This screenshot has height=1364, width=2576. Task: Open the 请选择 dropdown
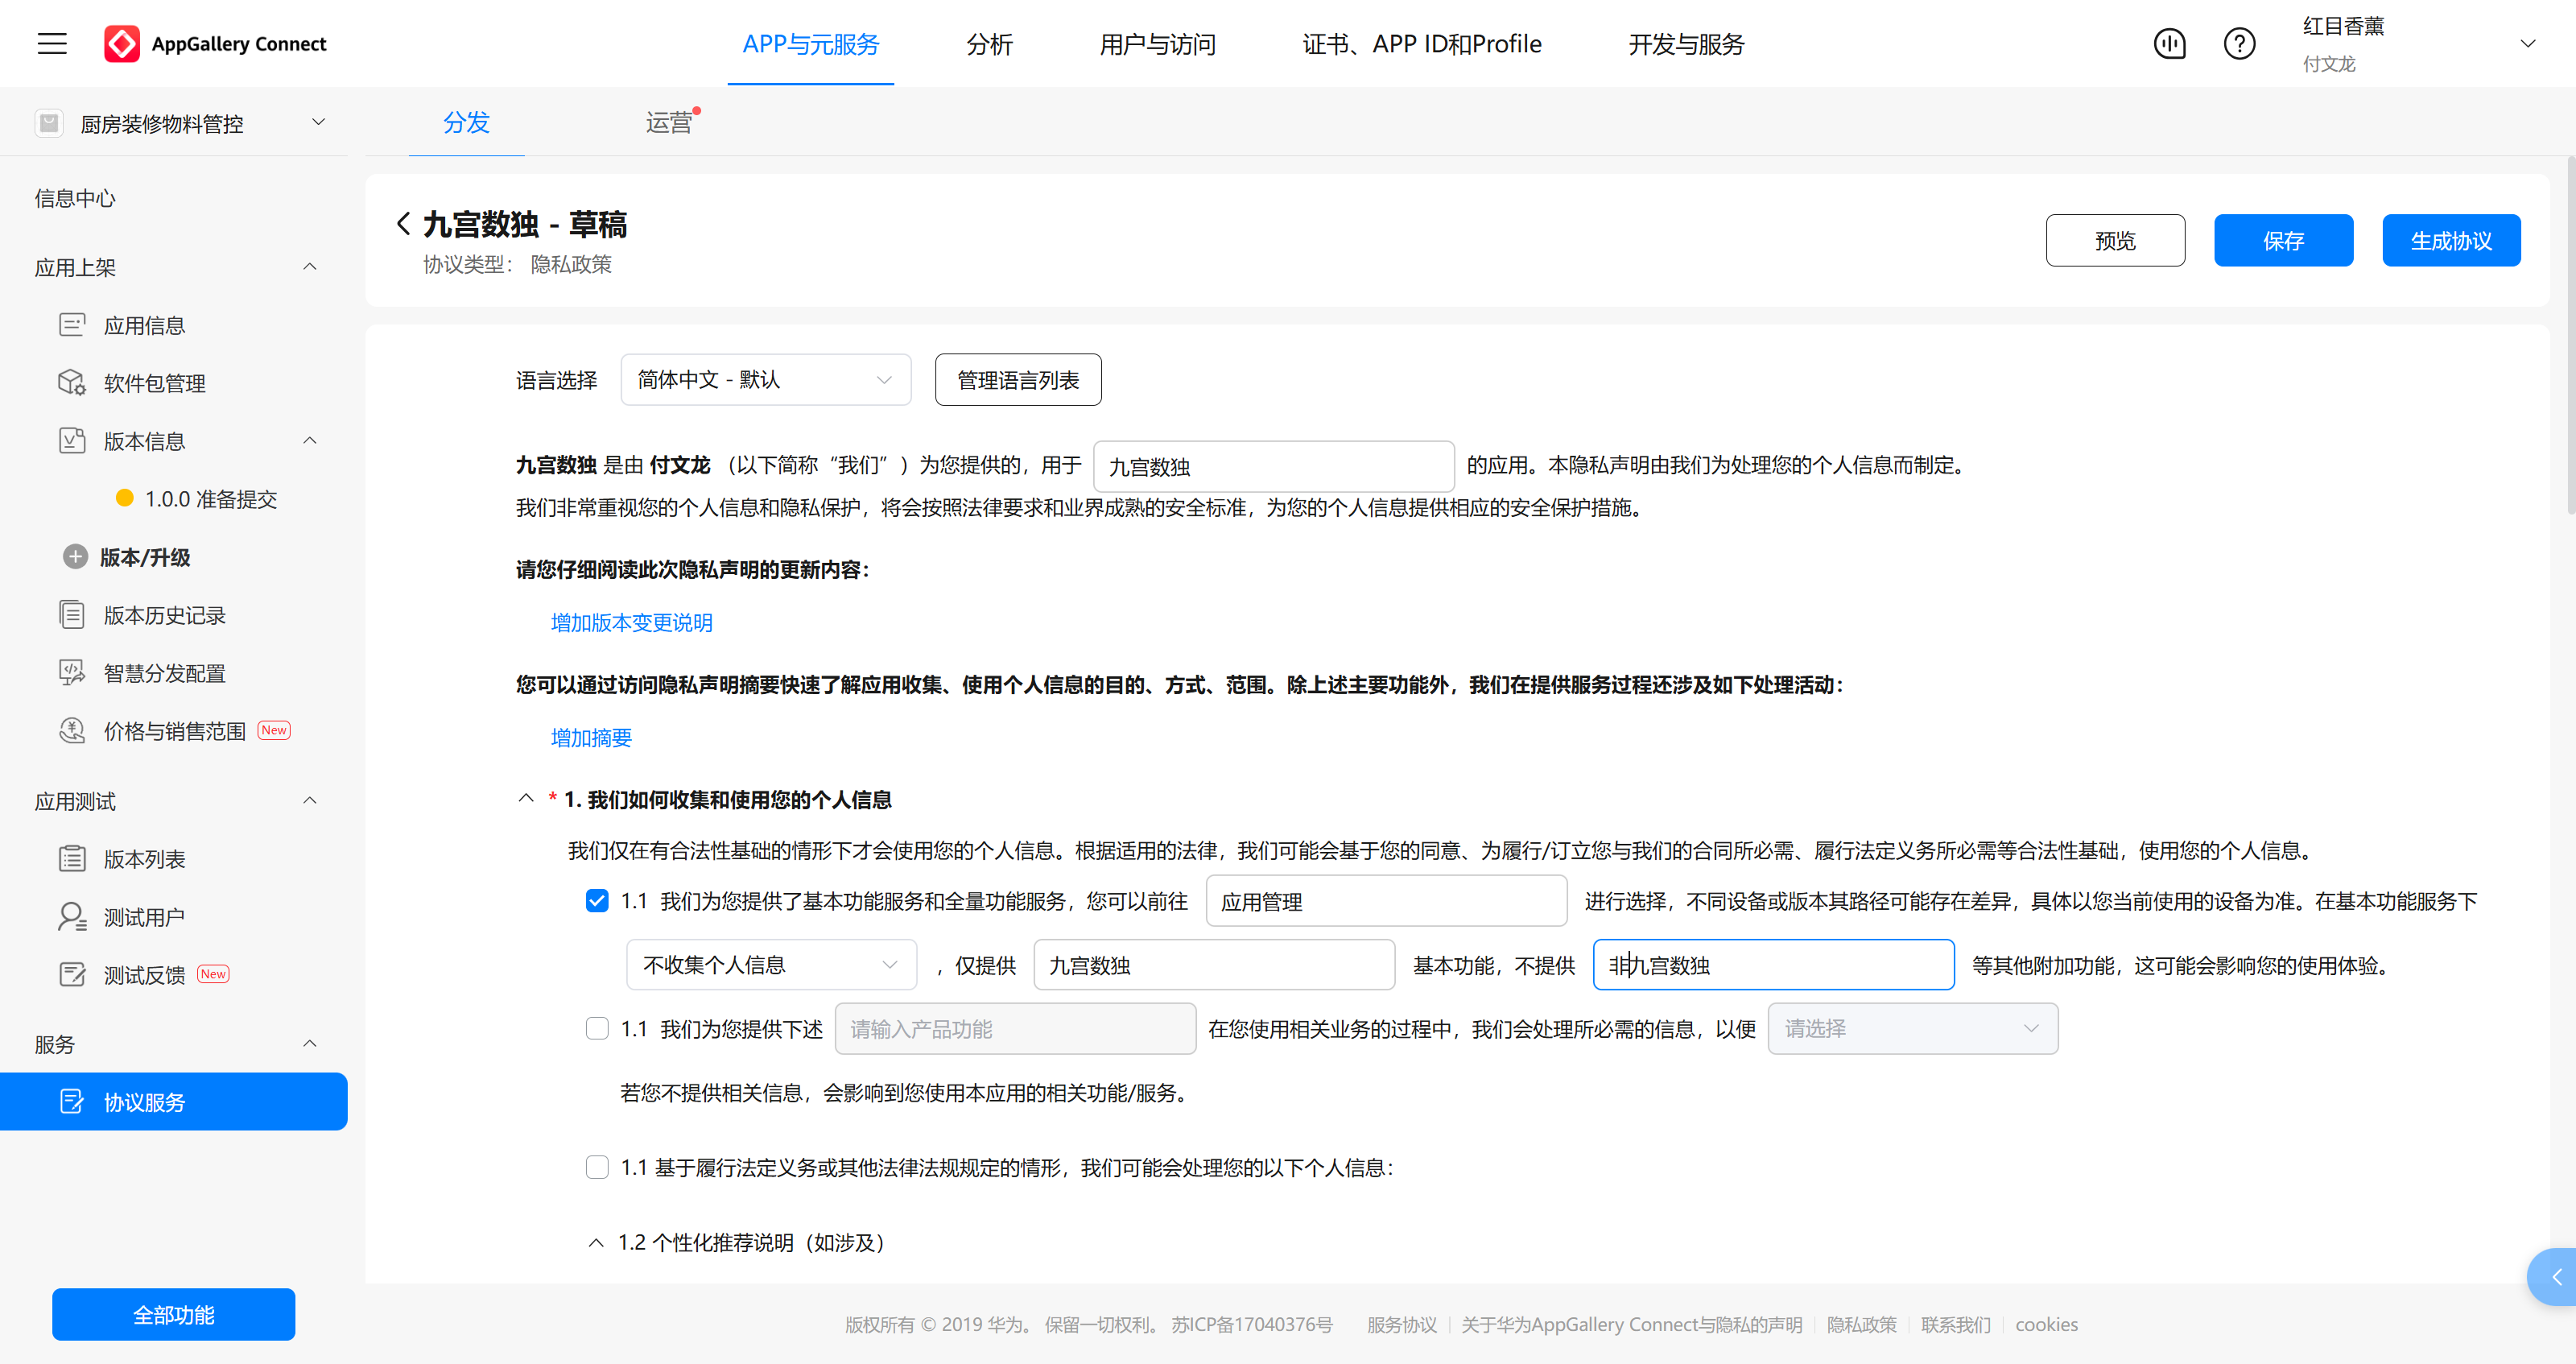(x=1912, y=1029)
